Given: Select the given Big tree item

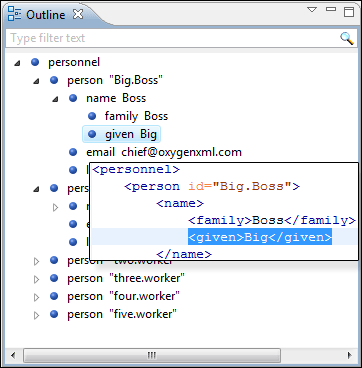Looking at the screenshot, I should [x=122, y=134].
